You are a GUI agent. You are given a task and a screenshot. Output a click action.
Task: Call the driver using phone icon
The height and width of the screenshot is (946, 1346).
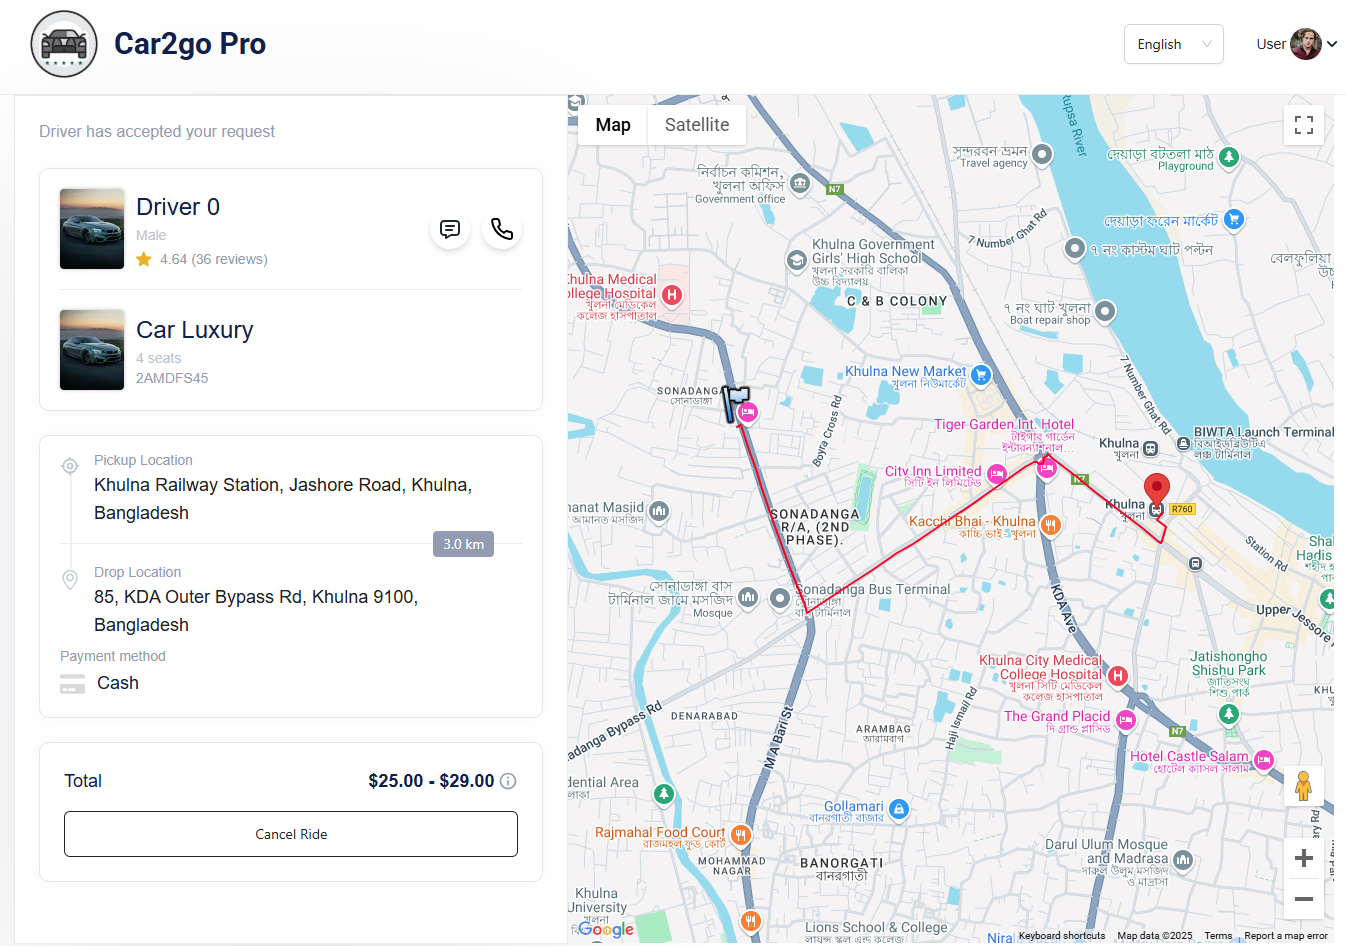[502, 229]
